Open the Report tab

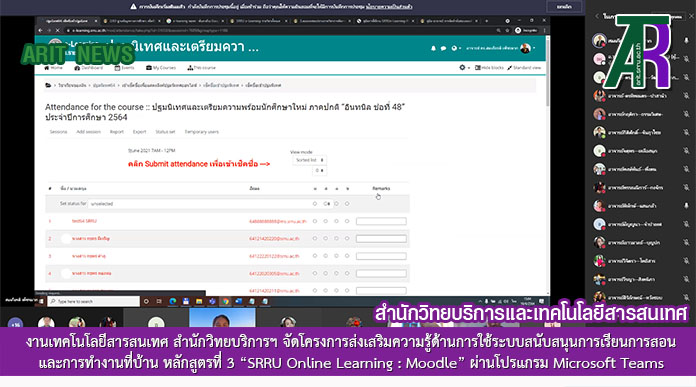pyautogui.click(x=117, y=132)
